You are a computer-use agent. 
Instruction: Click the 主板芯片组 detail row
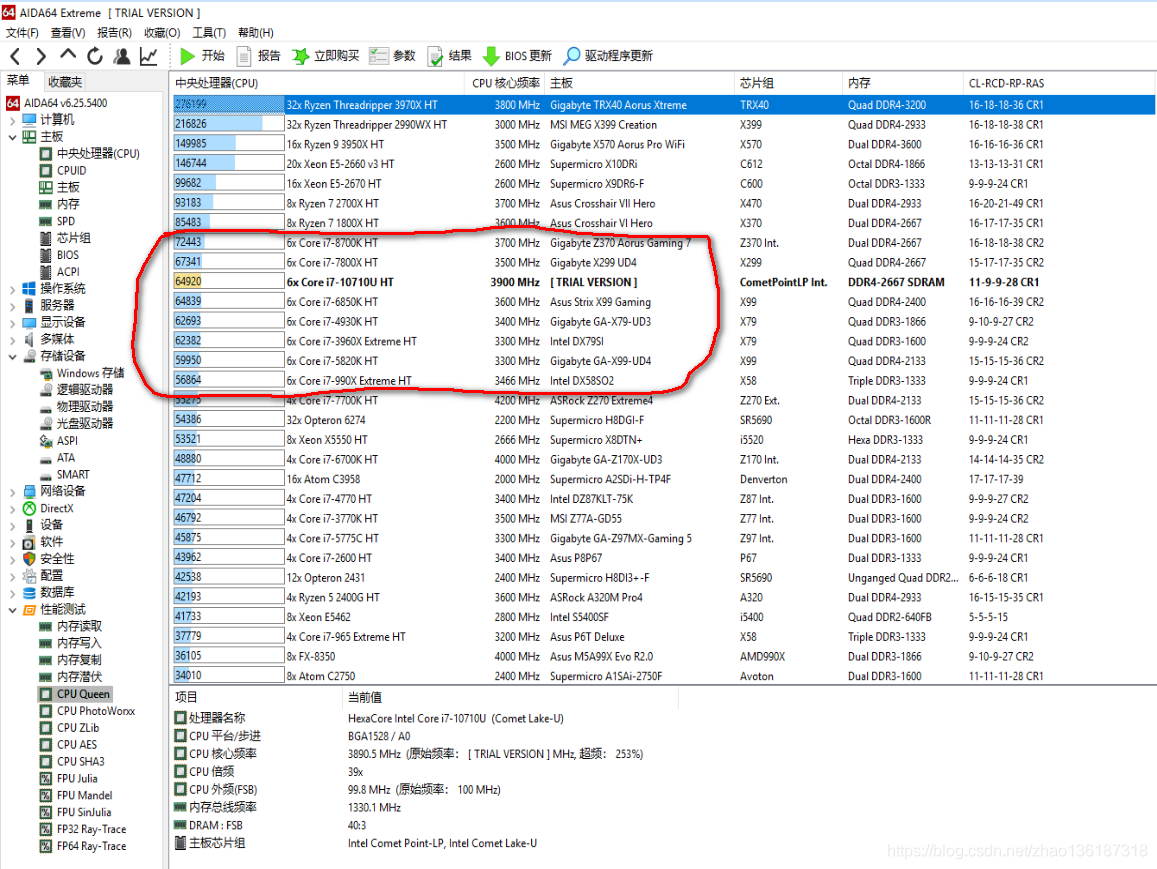[356, 843]
